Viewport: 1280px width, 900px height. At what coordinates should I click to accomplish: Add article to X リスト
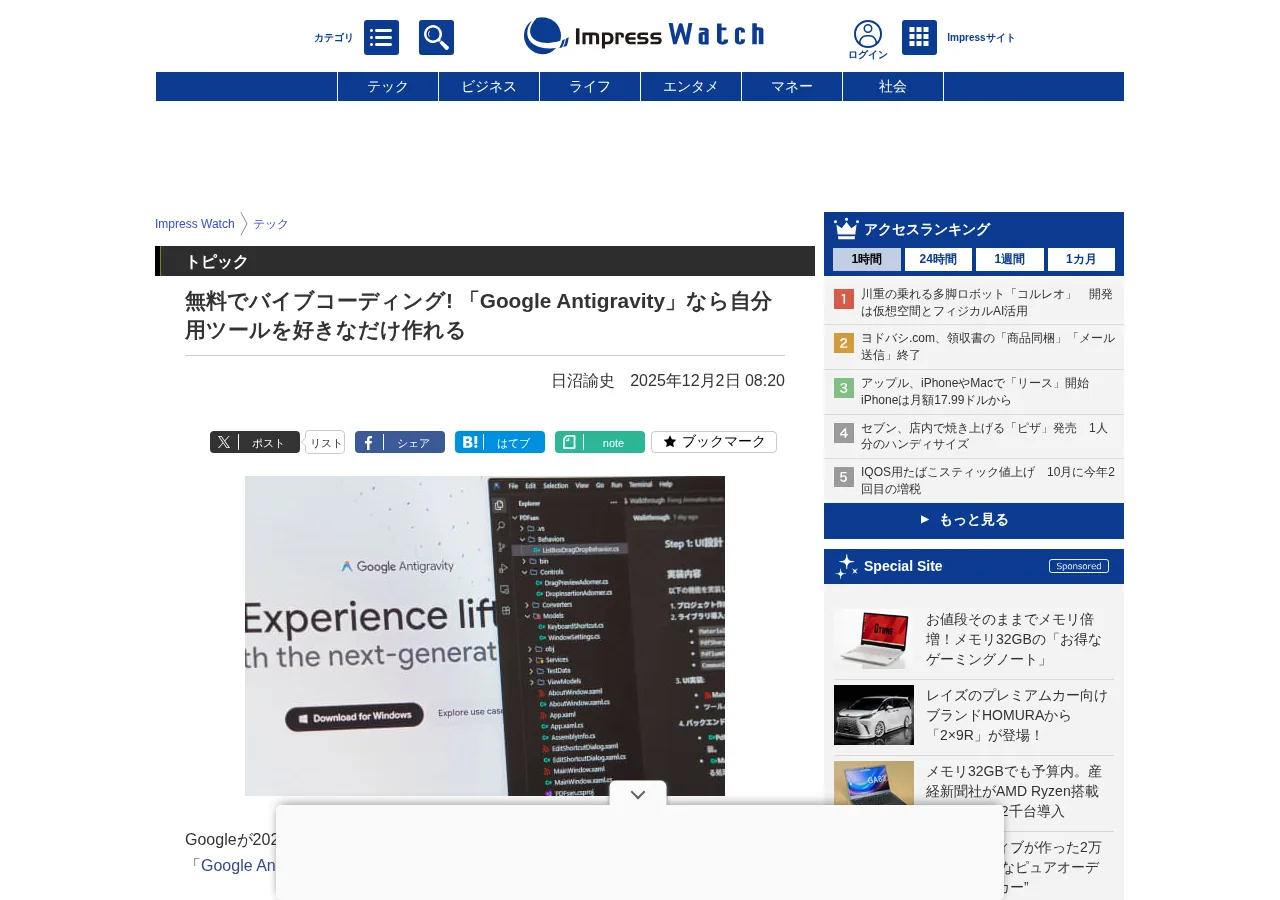click(x=325, y=442)
